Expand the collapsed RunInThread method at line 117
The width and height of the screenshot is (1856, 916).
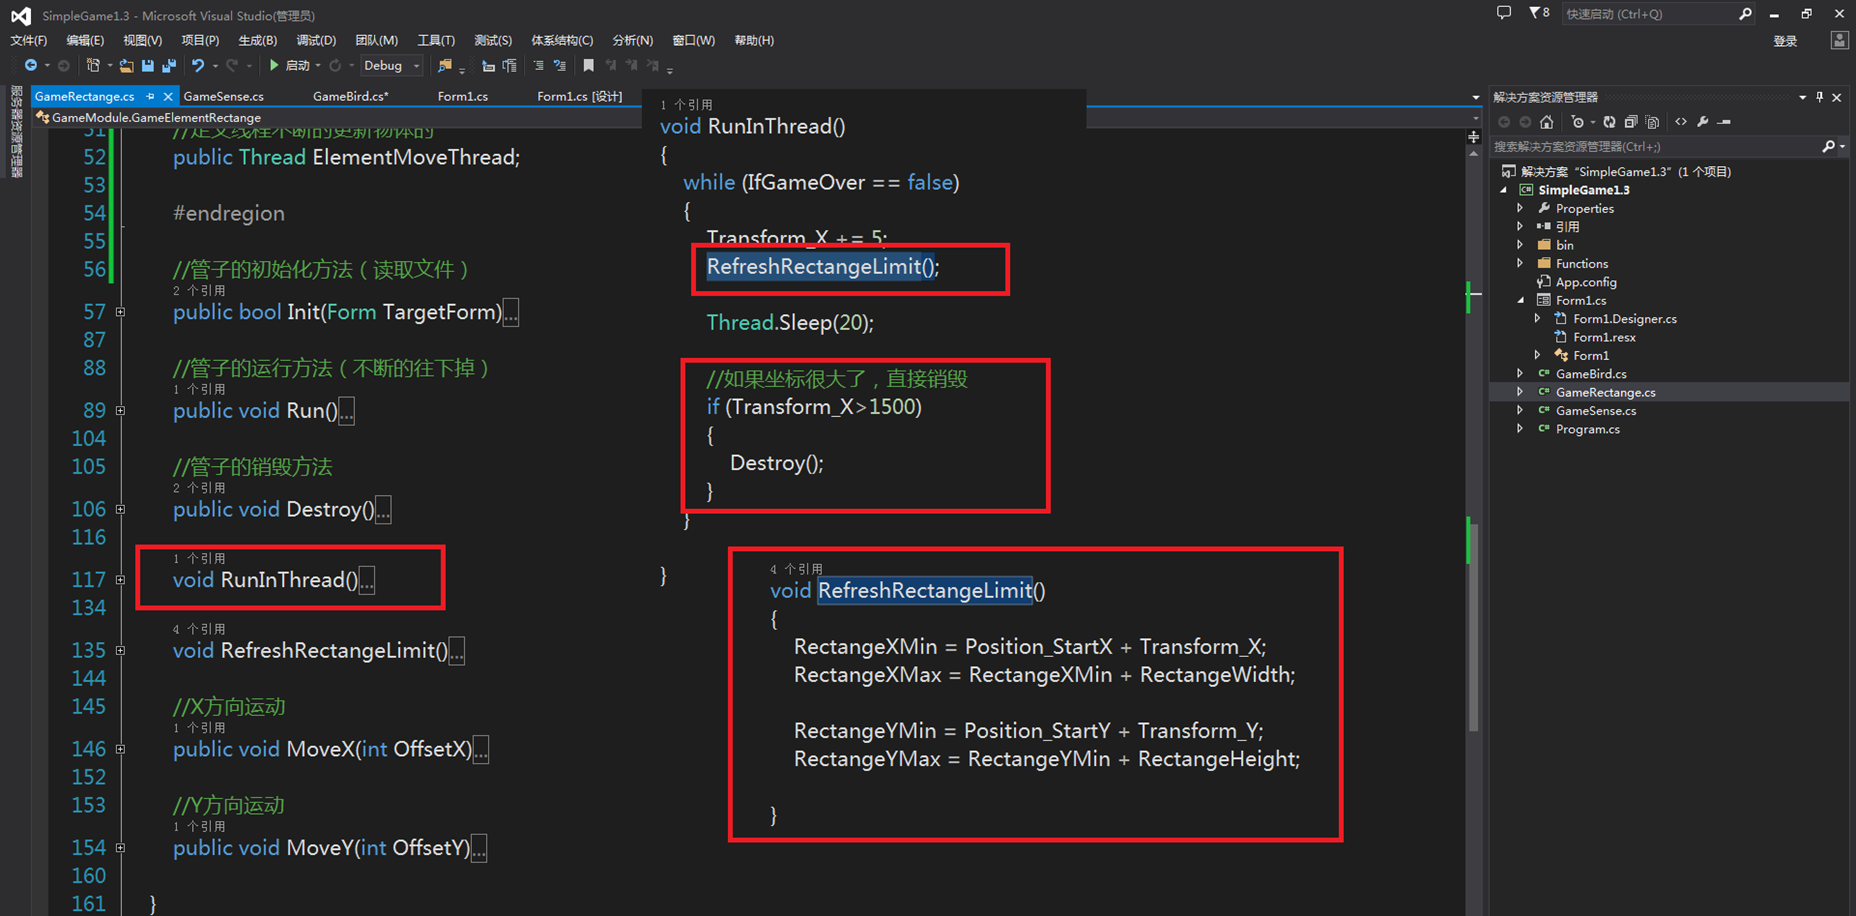pyautogui.click(x=120, y=580)
